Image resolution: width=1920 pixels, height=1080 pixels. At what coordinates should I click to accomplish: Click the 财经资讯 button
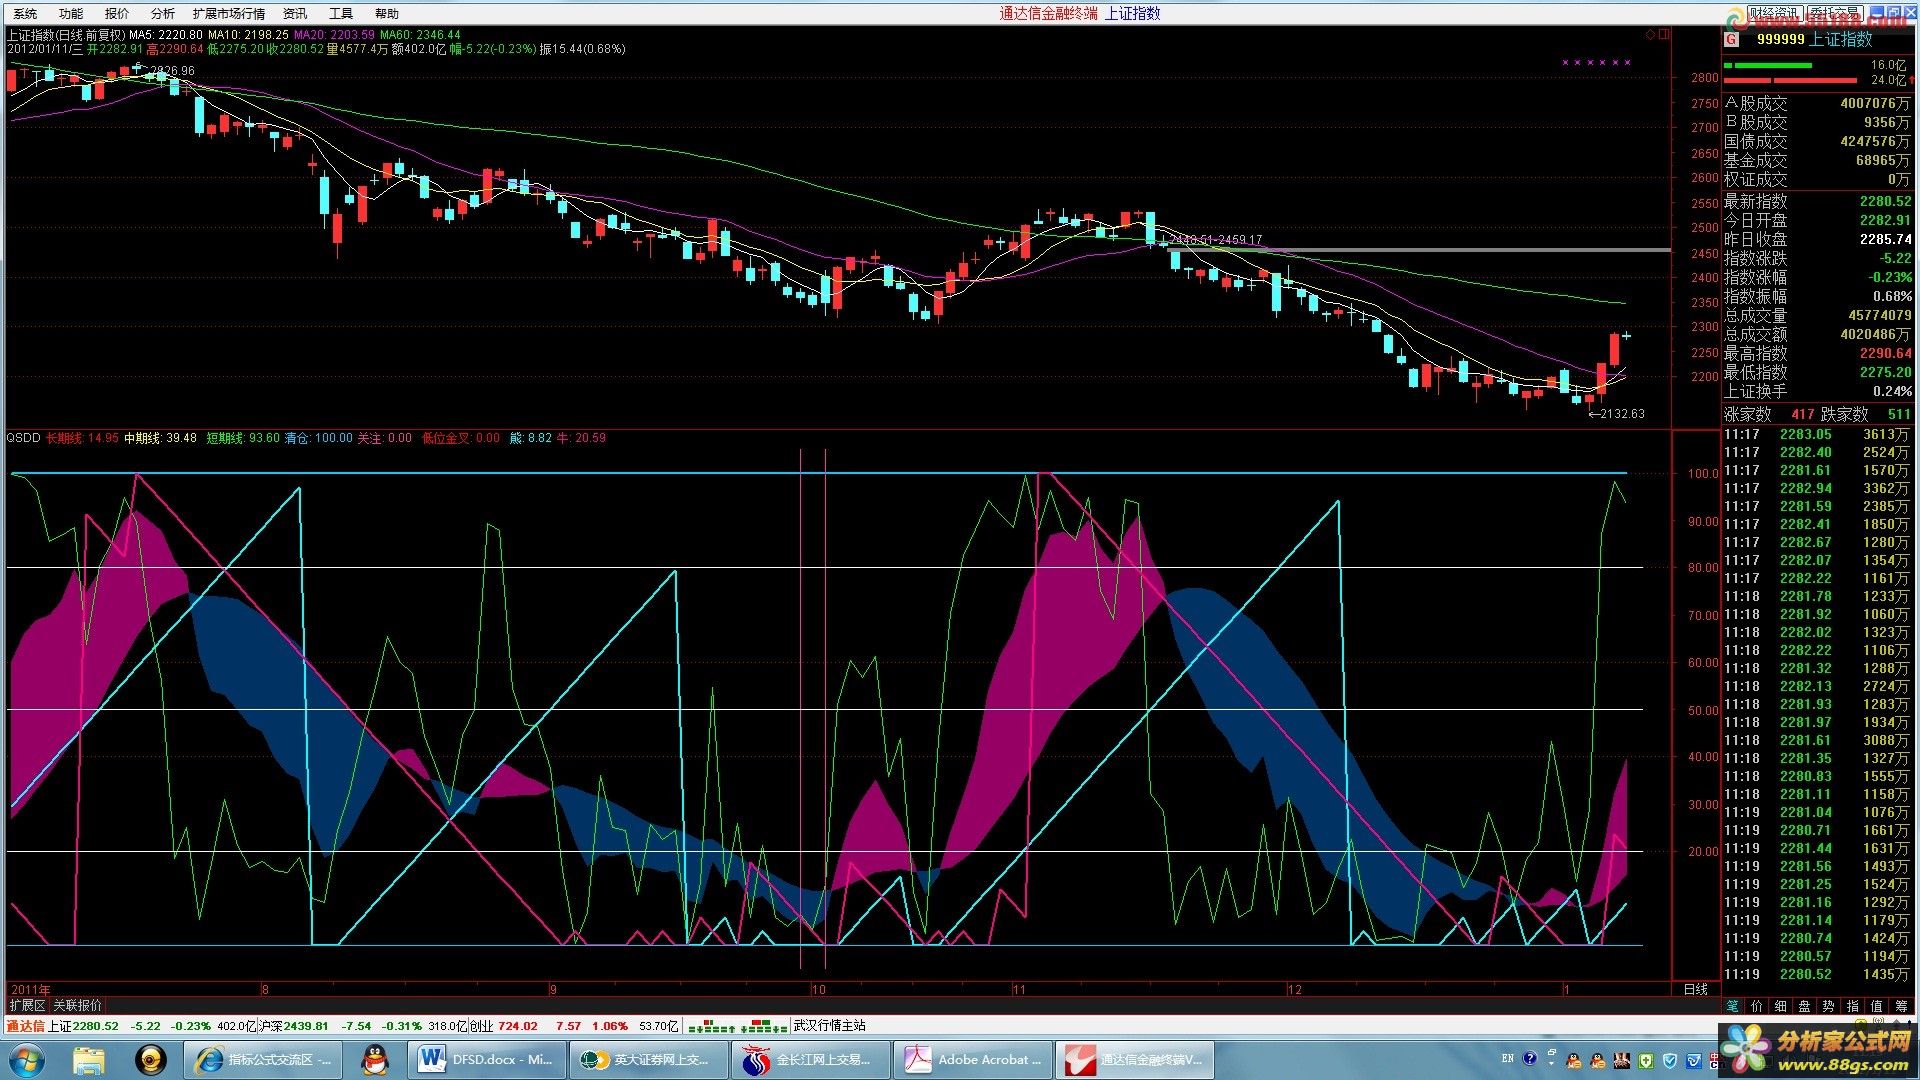[x=1775, y=13]
